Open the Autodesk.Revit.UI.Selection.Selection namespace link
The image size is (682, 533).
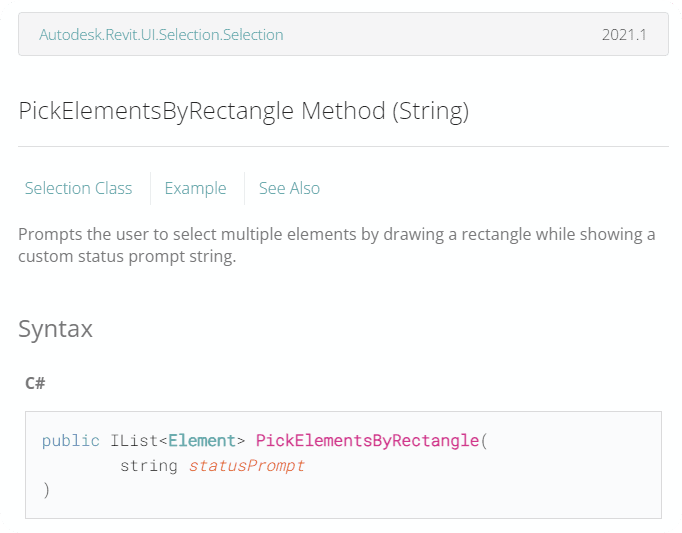tap(161, 35)
